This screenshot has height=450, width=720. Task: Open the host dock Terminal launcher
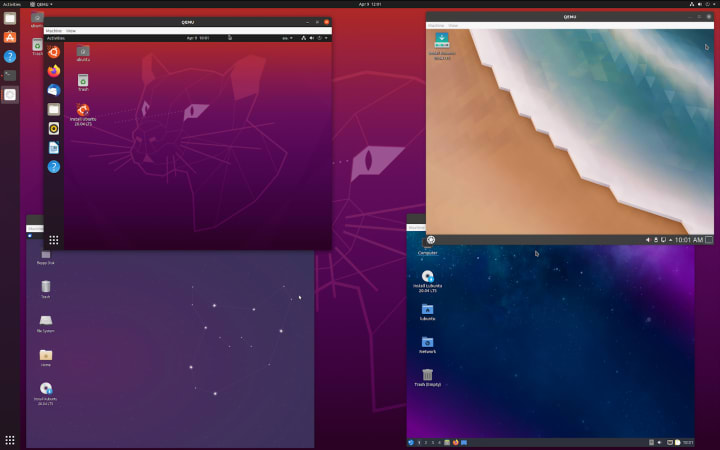click(10, 75)
